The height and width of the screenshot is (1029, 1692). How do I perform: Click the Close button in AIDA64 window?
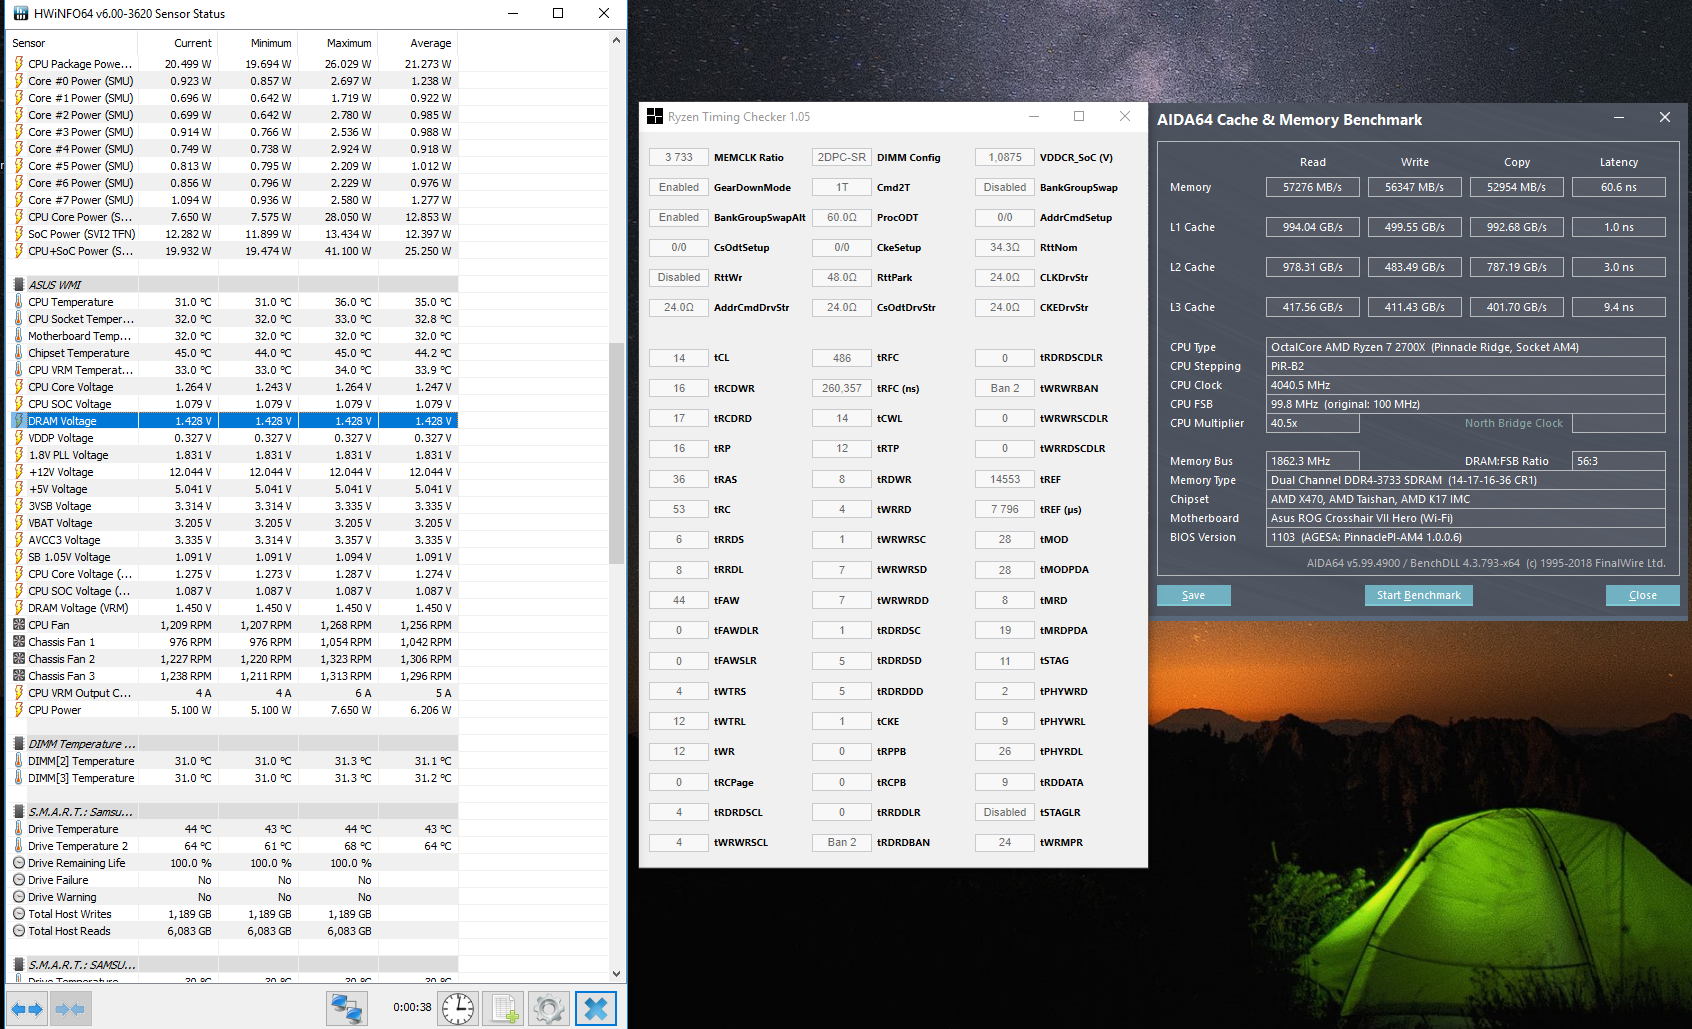(1642, 595)
